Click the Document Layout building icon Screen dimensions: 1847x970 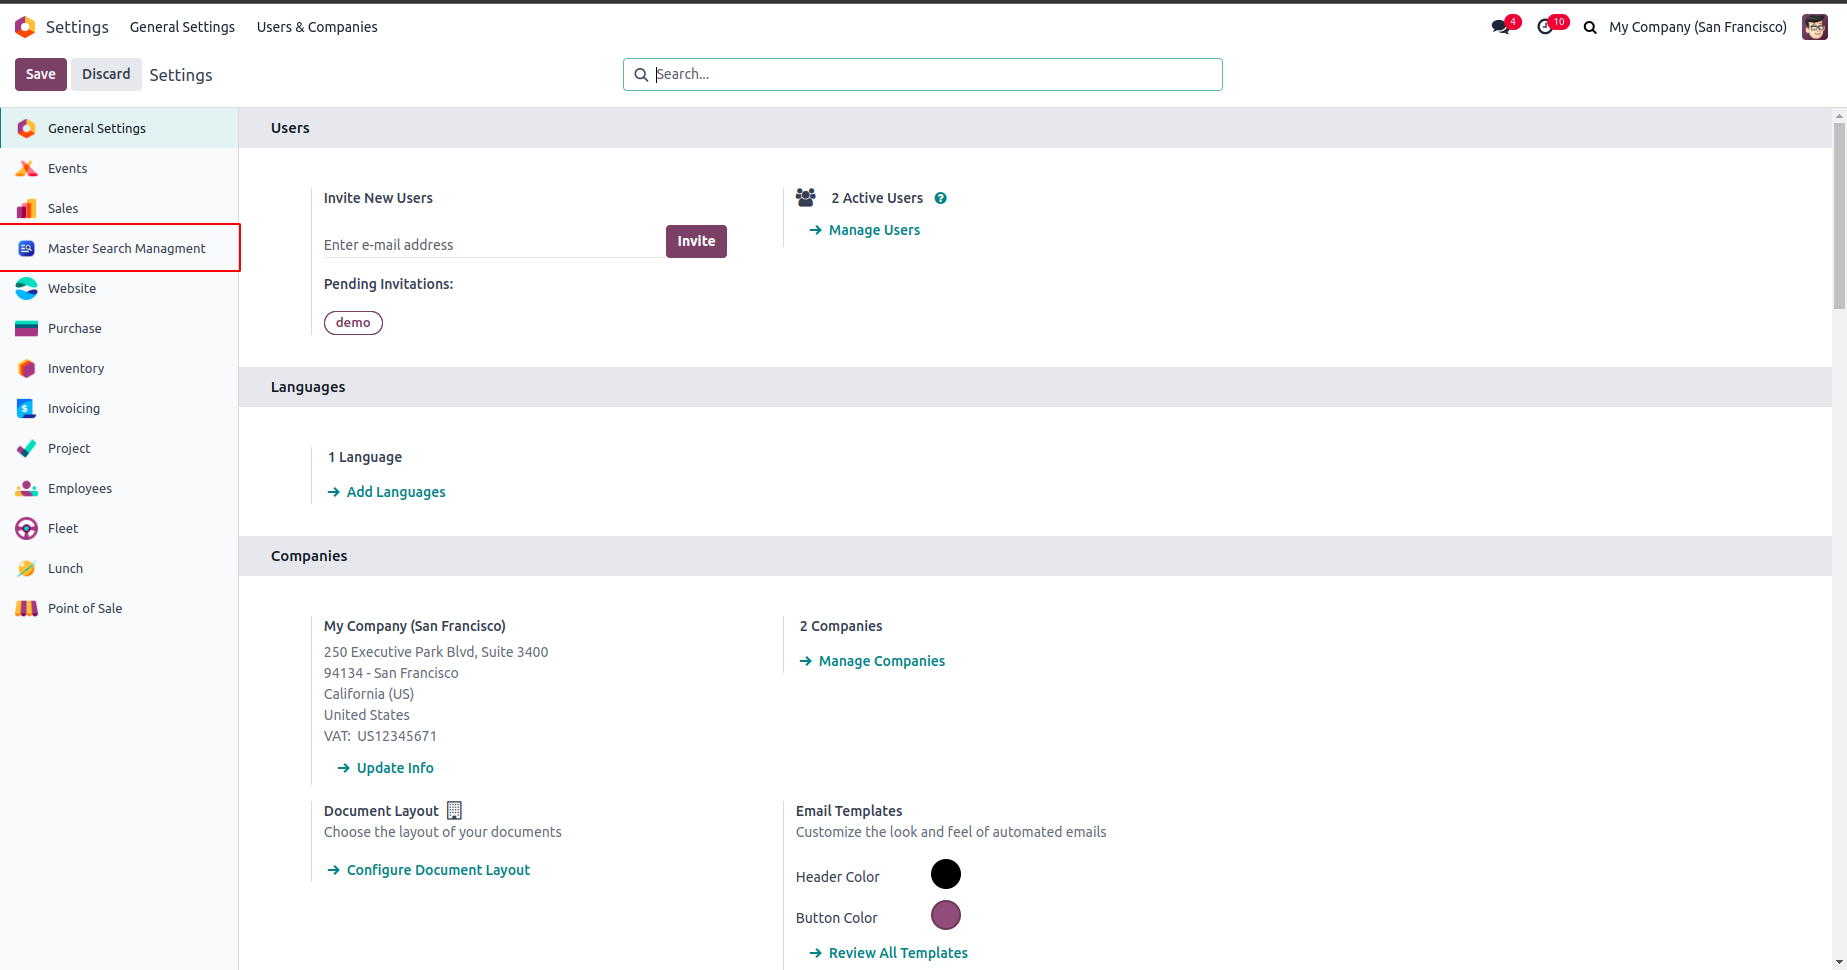[454, 810]
